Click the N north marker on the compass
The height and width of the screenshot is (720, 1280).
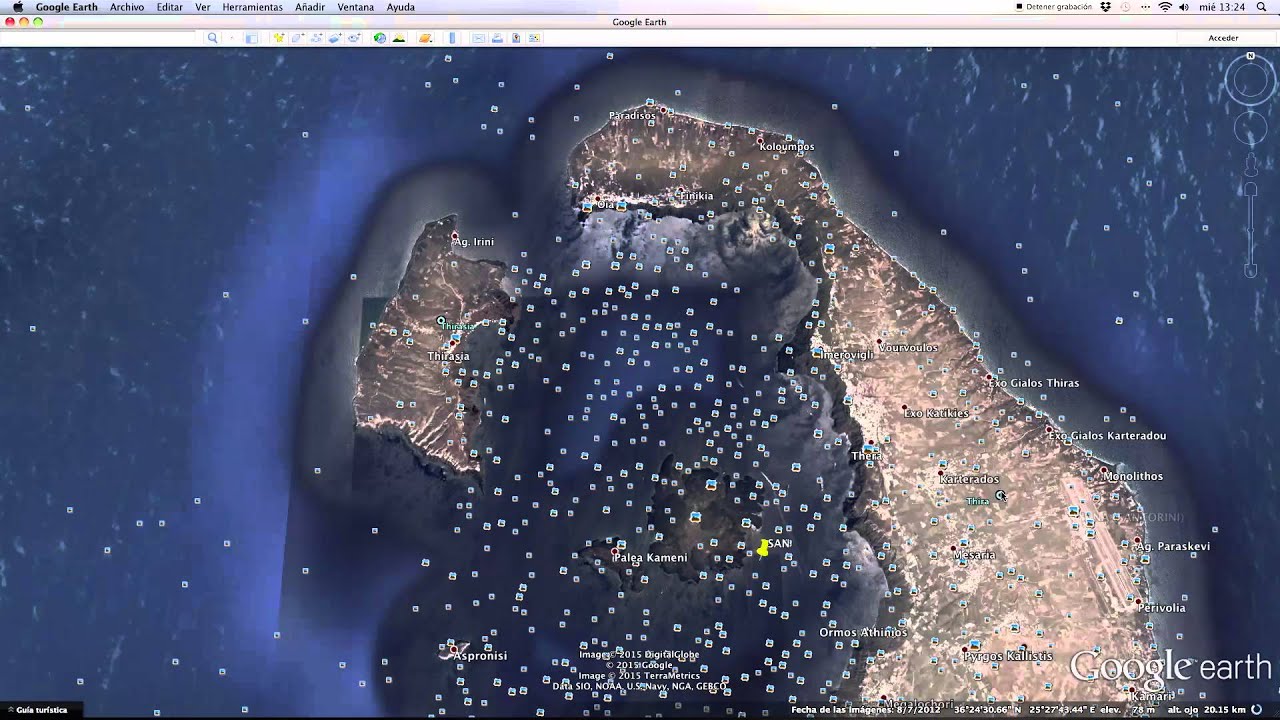click(1251, 56)
